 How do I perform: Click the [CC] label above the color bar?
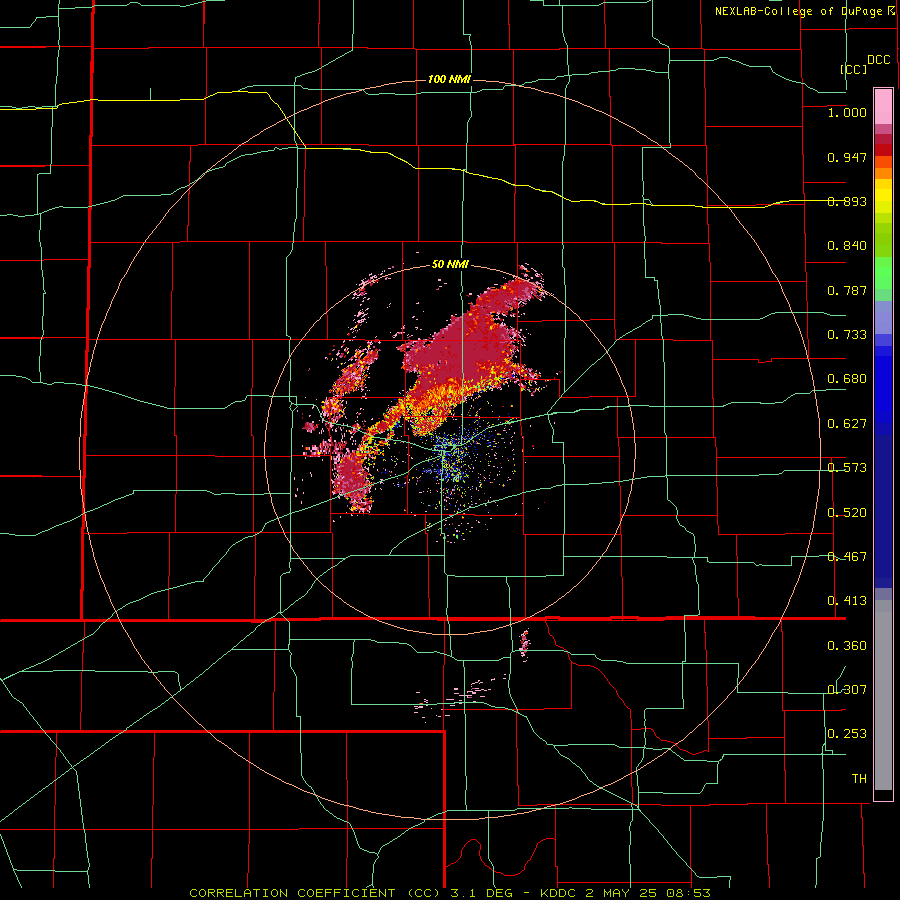click(854, 69)
